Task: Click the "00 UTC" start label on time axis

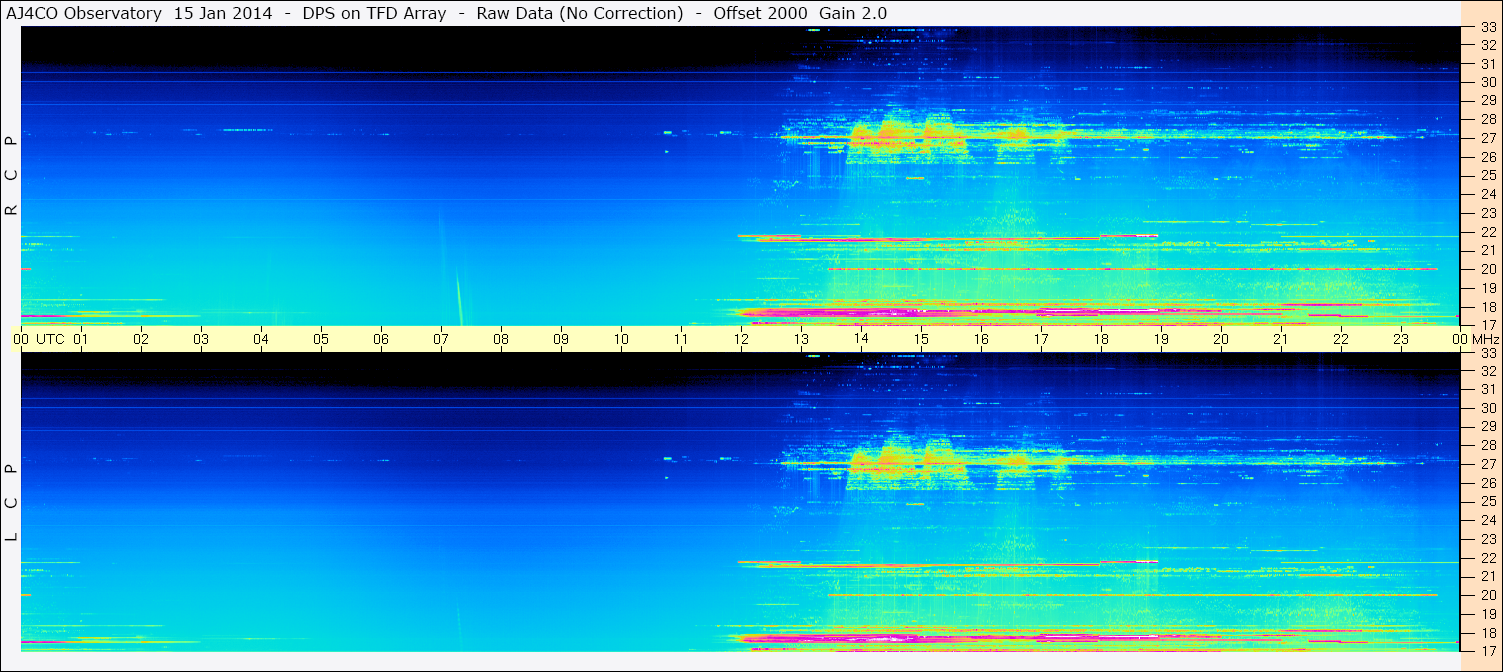Action: (x=38, y=339)
